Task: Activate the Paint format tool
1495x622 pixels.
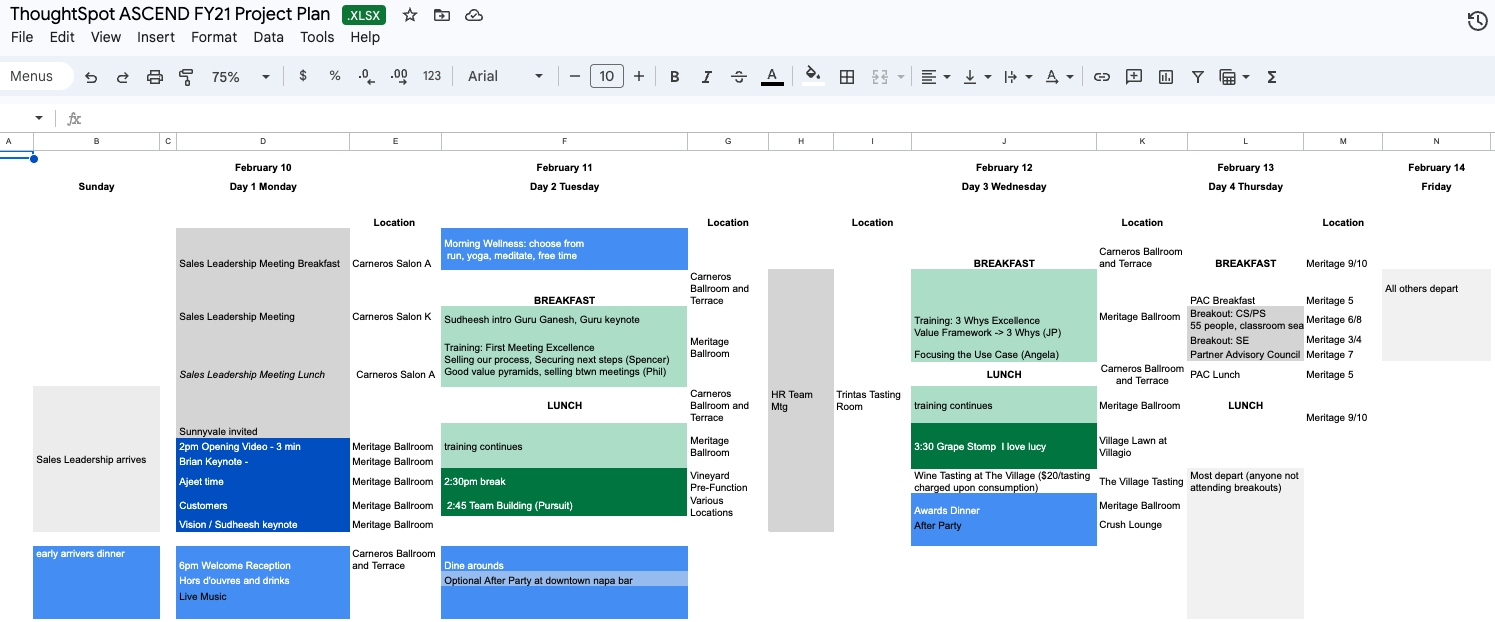Action: coord(186,77)
